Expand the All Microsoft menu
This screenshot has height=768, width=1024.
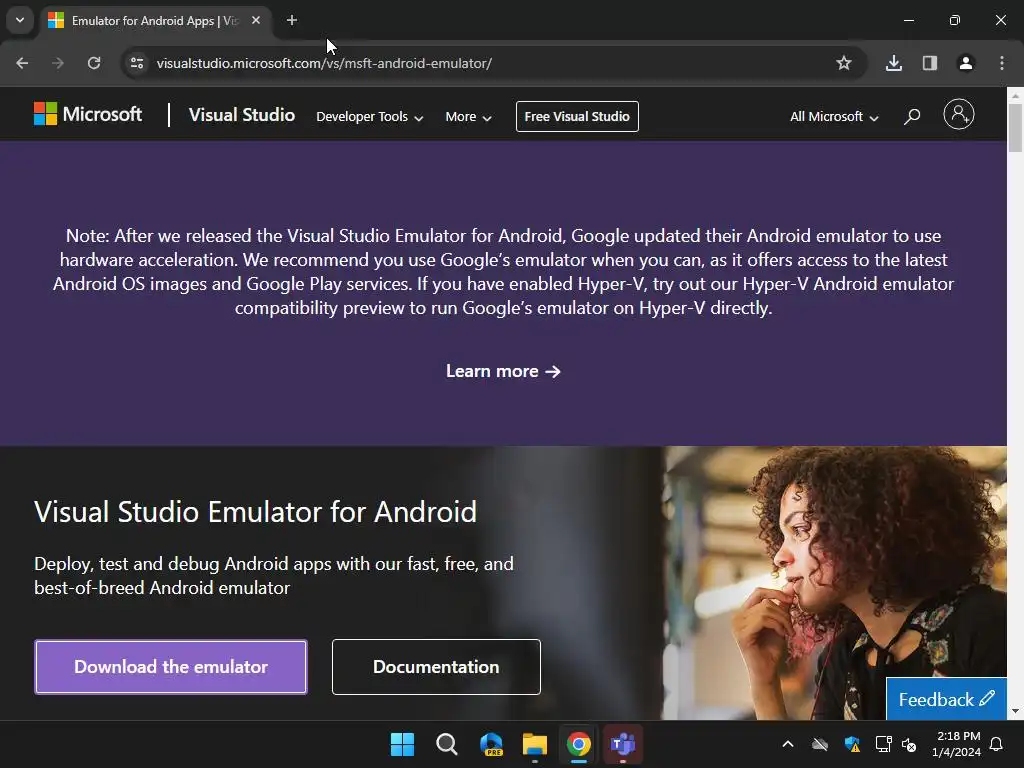[834, 117]
